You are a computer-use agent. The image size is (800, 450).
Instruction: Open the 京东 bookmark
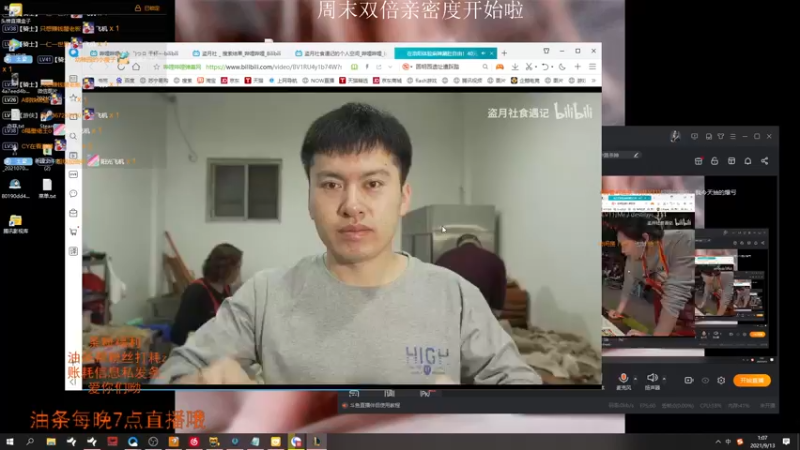point(230,81)
